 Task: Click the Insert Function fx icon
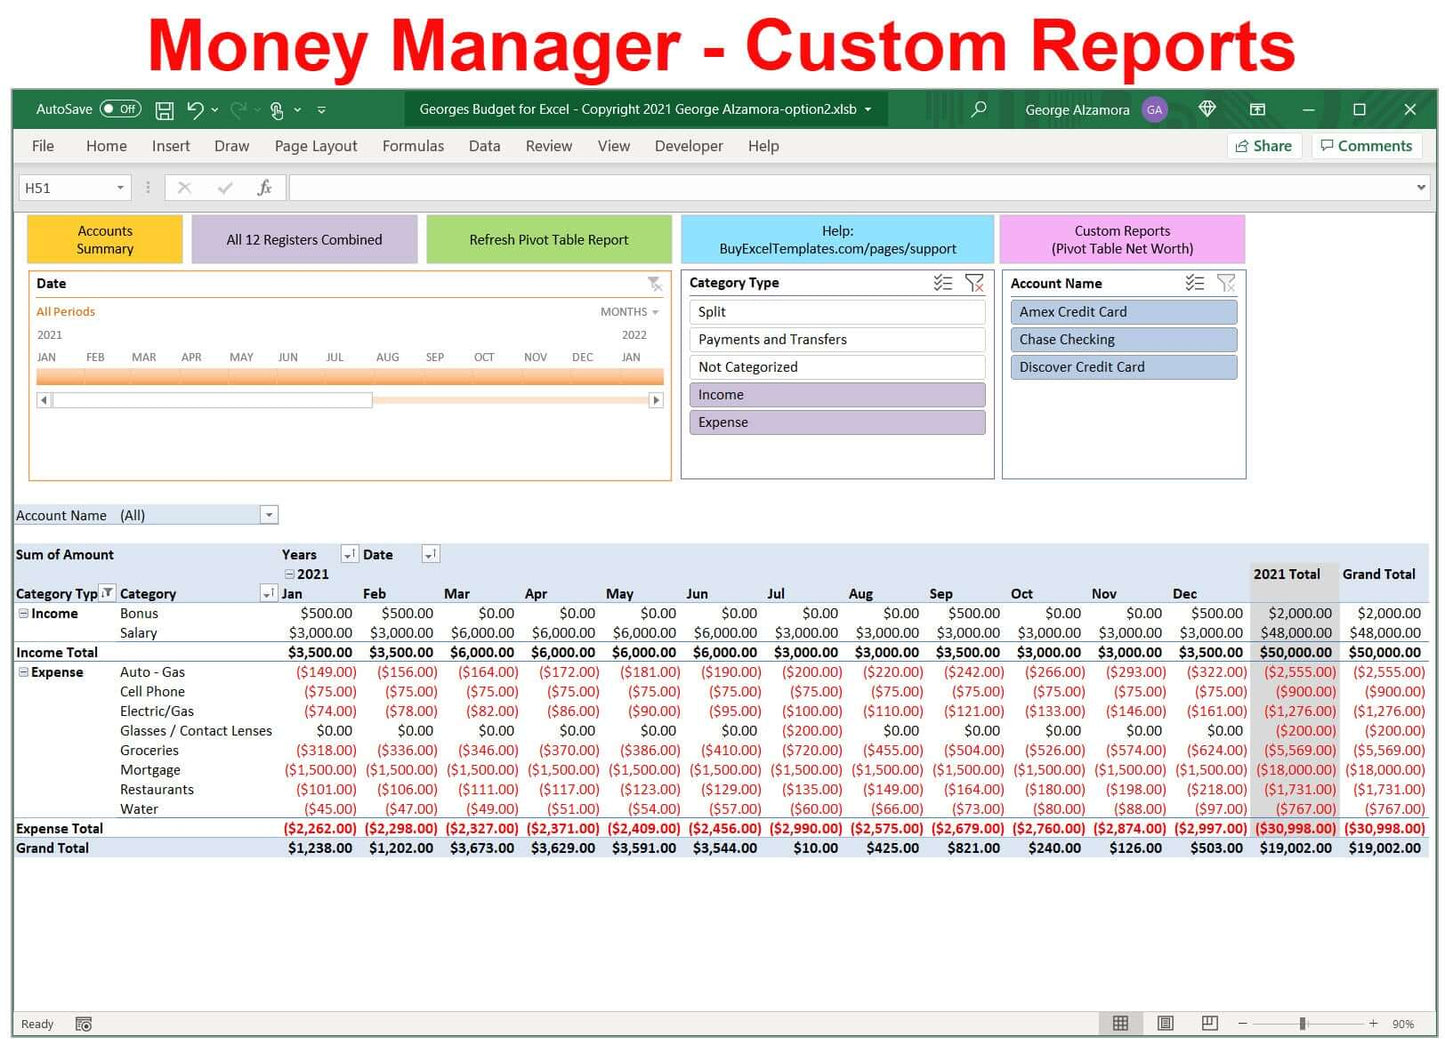(x=264, y=188)
